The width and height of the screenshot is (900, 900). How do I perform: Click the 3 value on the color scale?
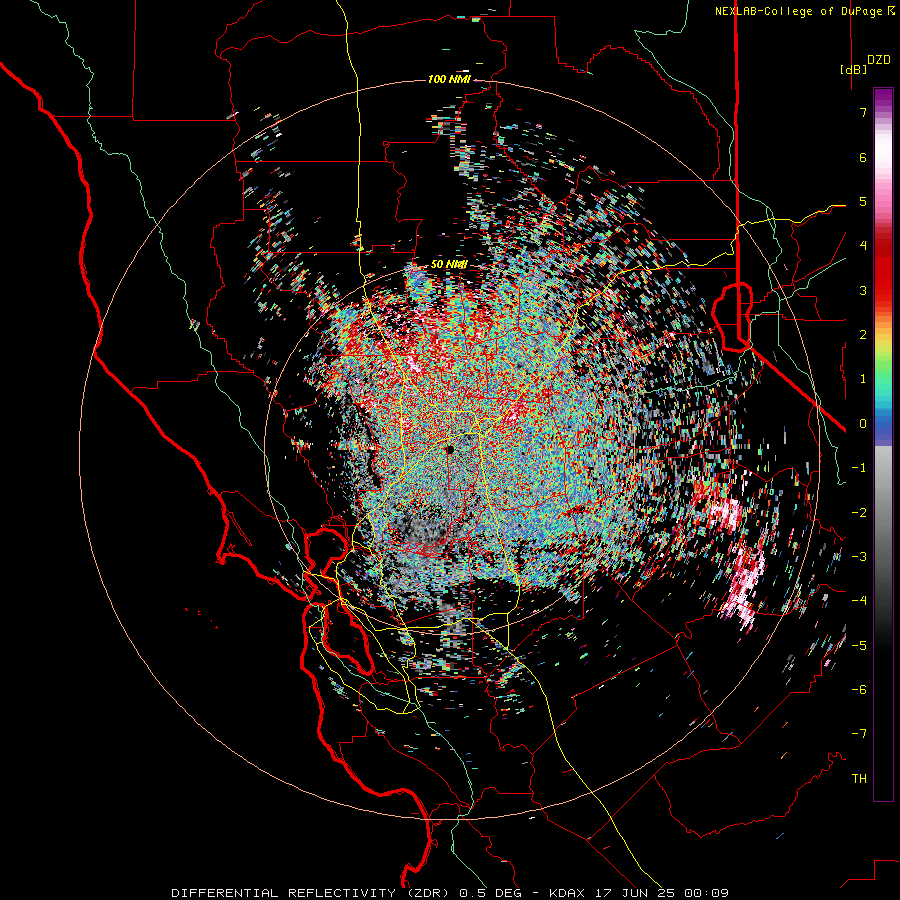[863, 290]
